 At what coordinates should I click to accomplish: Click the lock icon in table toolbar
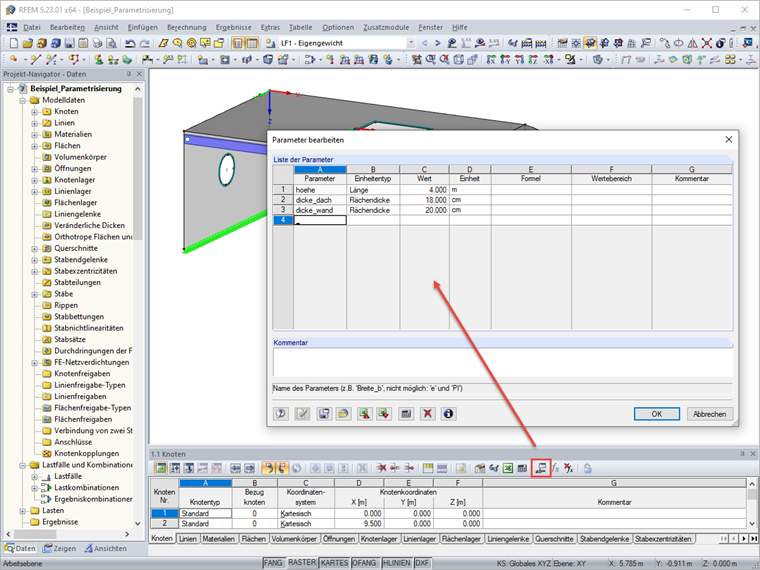[587, 468]
